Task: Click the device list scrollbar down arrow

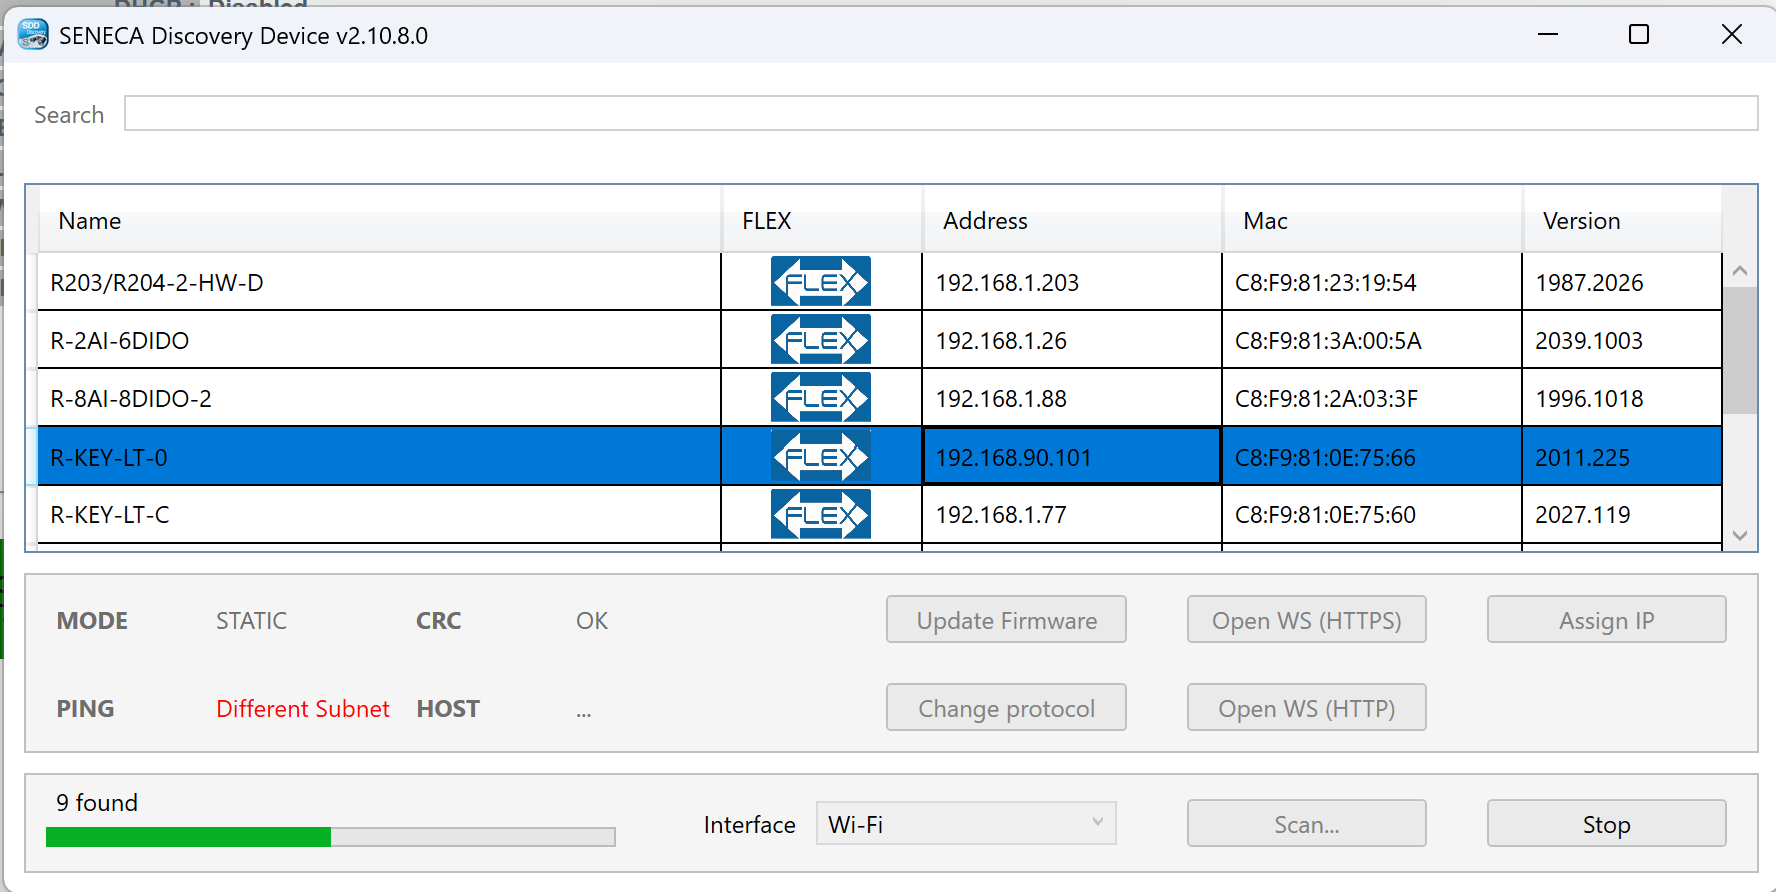Action: tap(1740, 535)
